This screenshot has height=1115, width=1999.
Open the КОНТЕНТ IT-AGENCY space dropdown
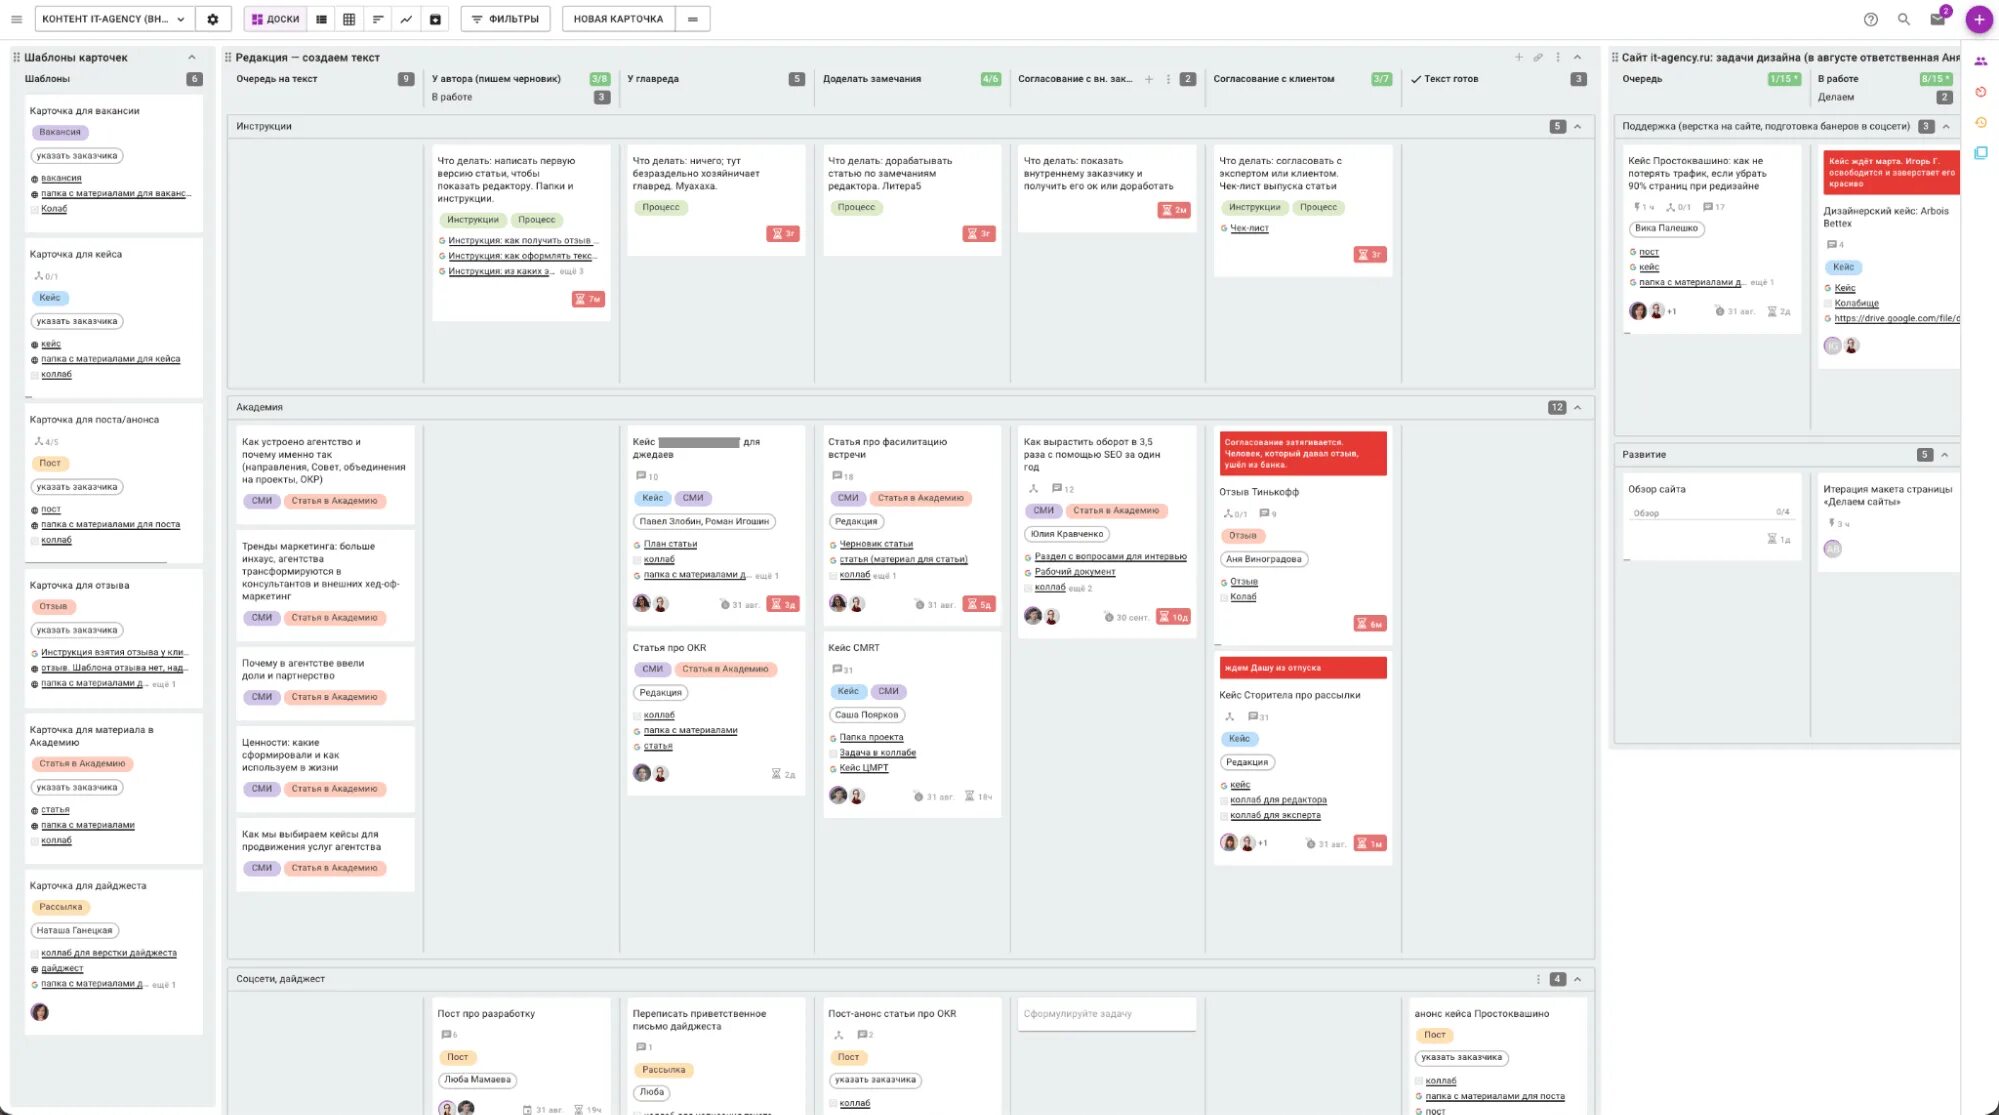113,19
